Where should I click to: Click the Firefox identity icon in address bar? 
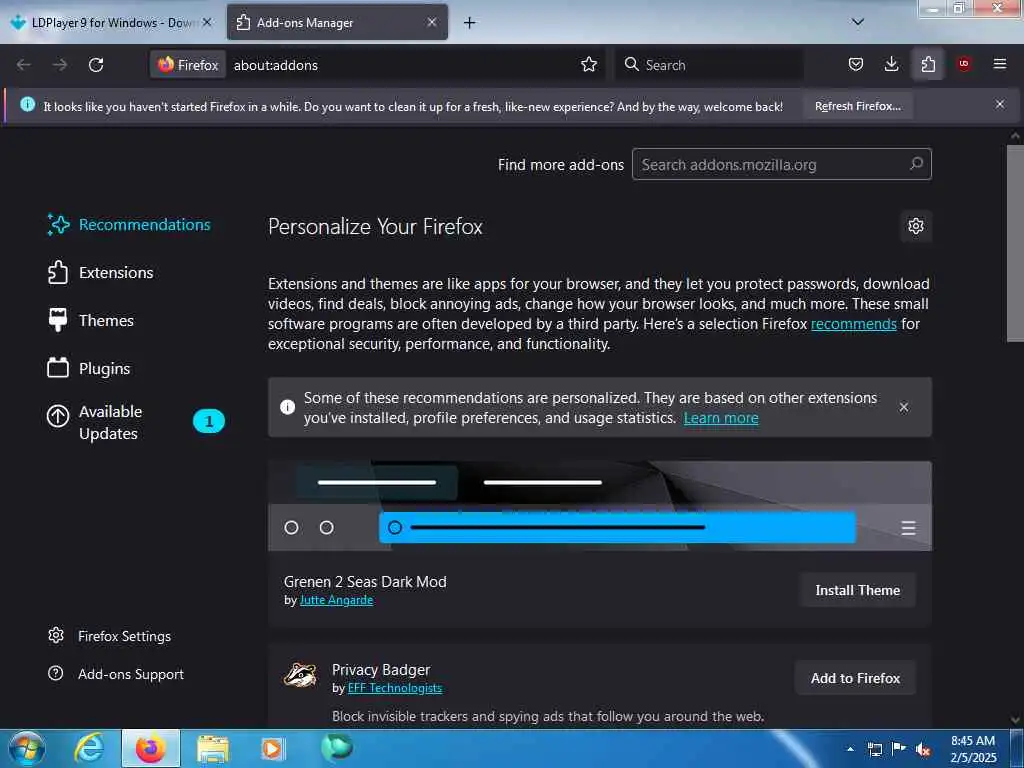pyautogui.click(x=188, y=65)
